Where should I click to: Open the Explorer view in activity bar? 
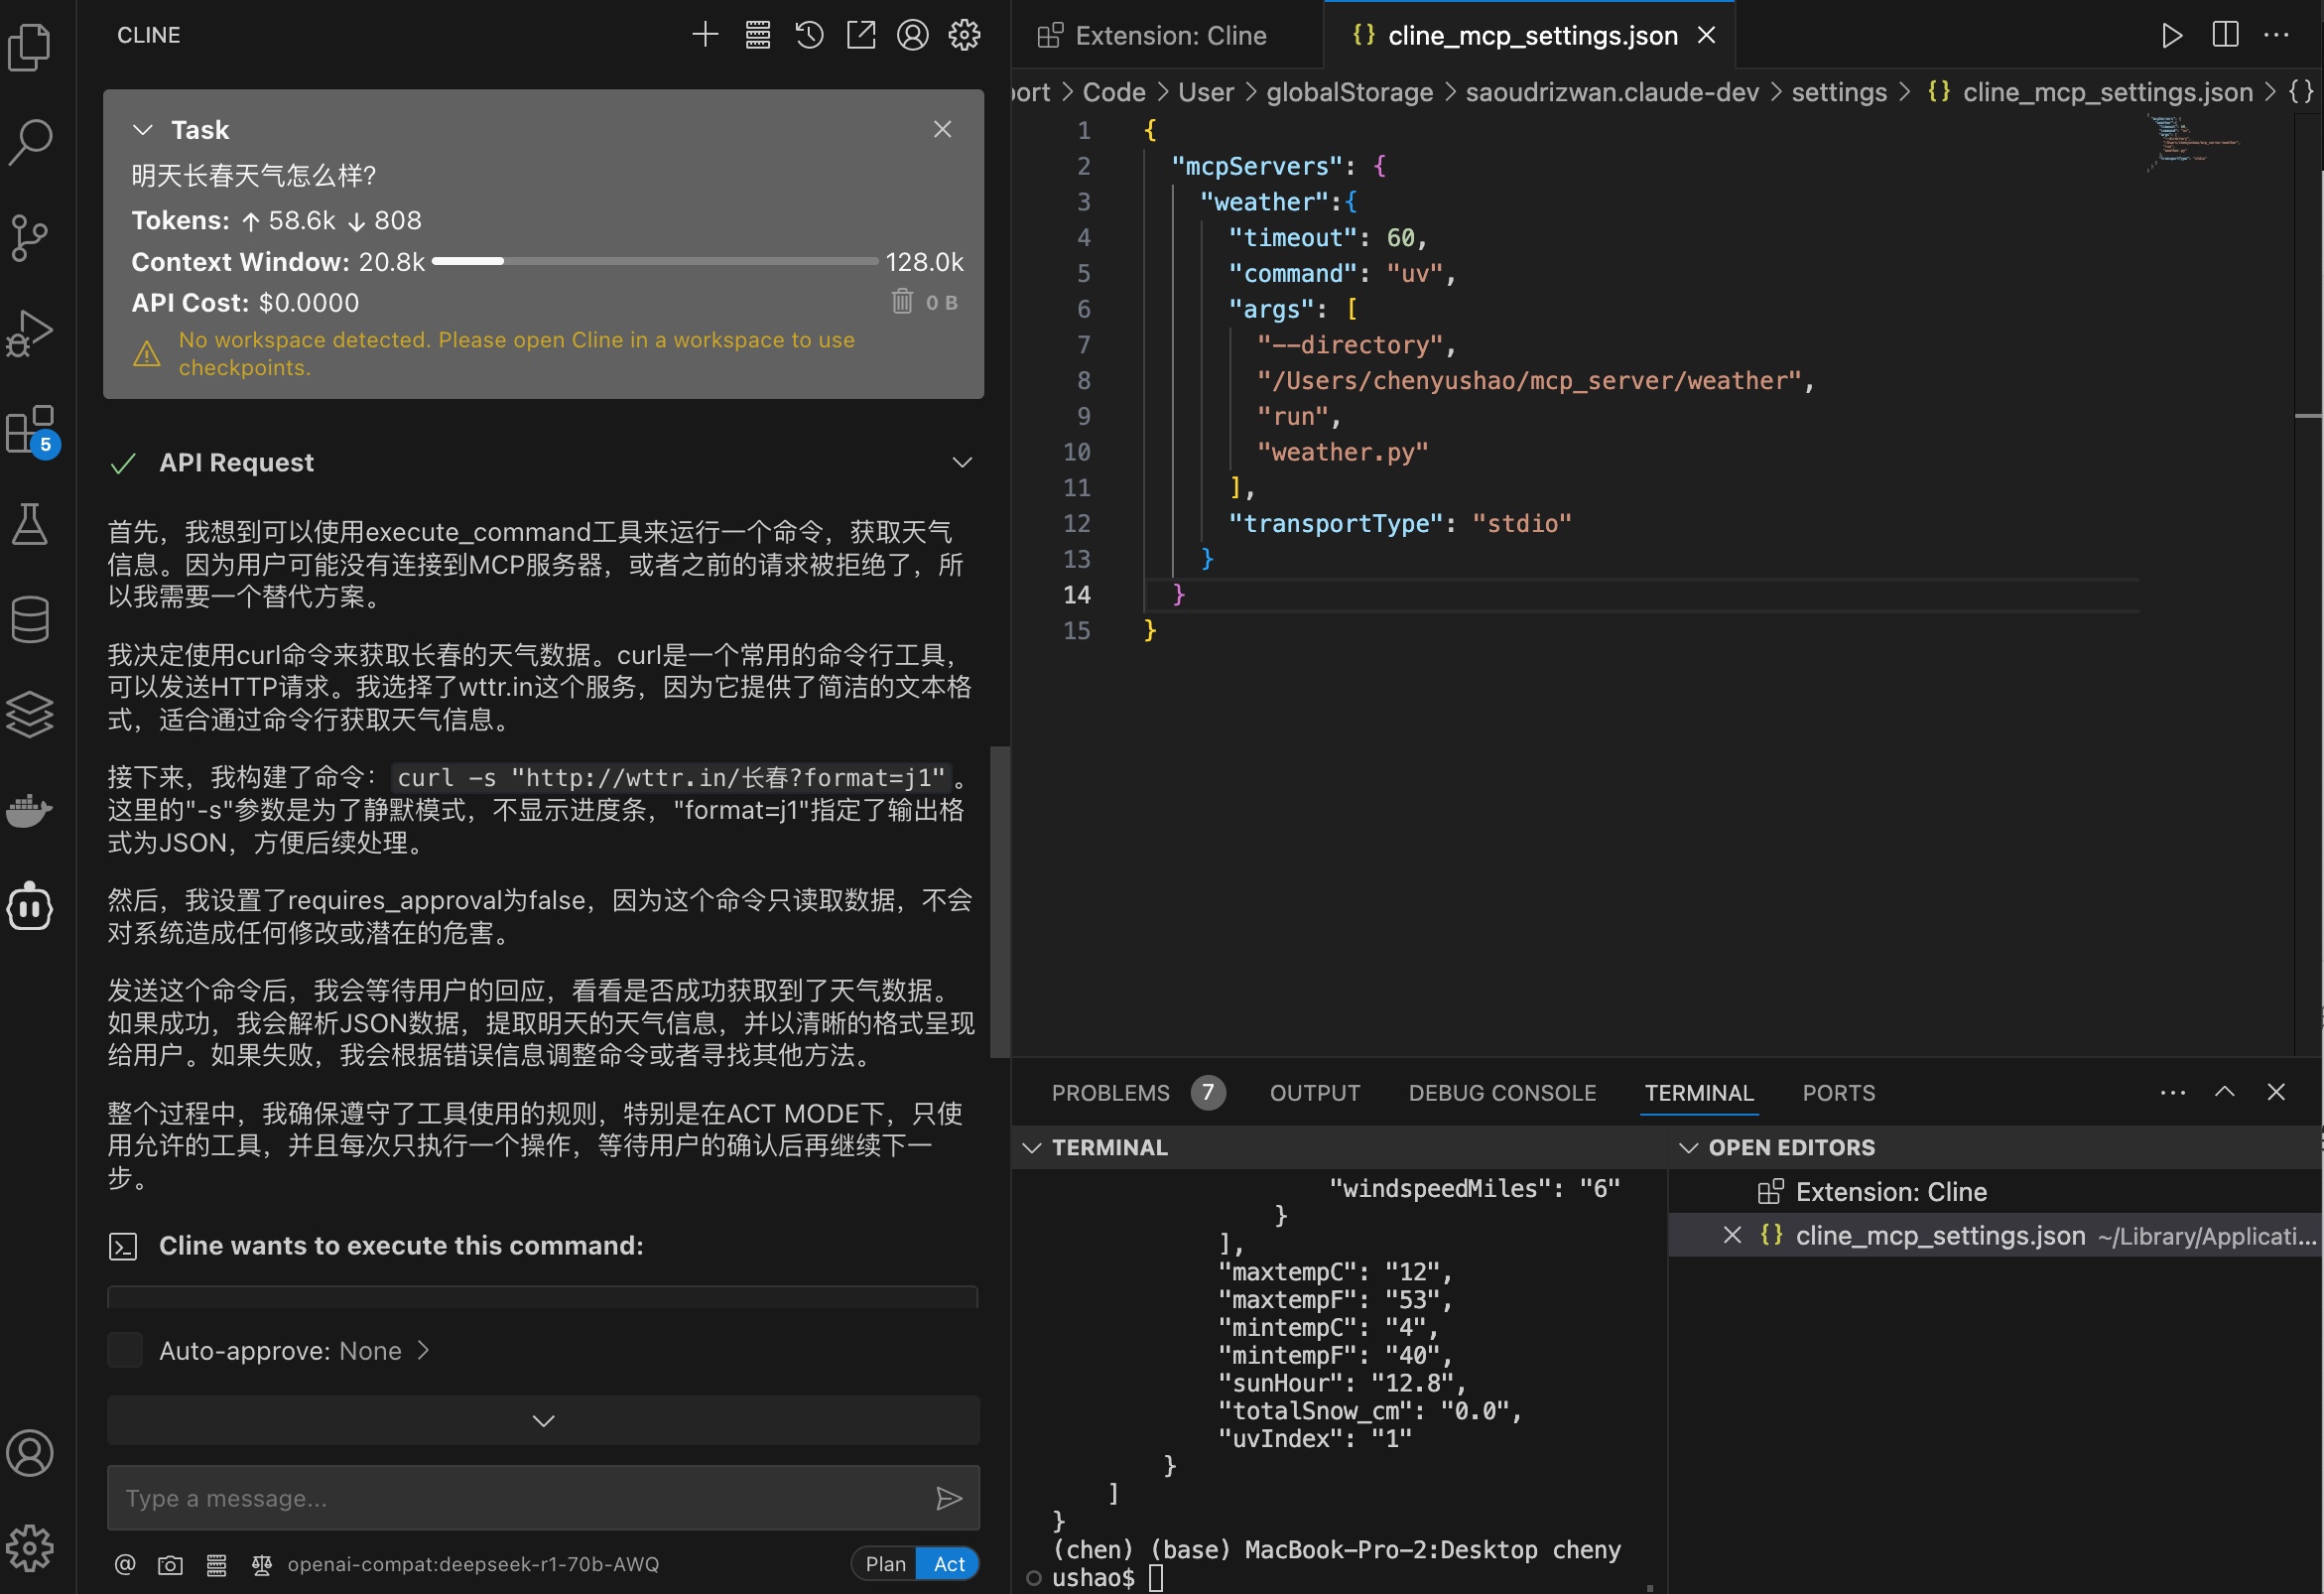(x=30, y=47)
